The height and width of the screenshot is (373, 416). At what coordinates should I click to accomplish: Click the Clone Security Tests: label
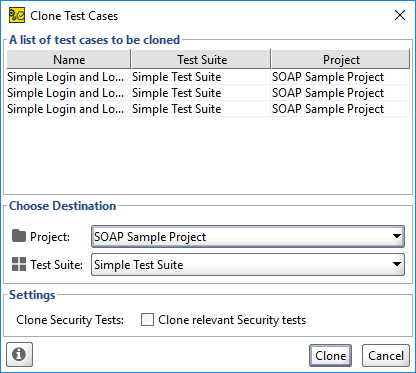point(70,320)
